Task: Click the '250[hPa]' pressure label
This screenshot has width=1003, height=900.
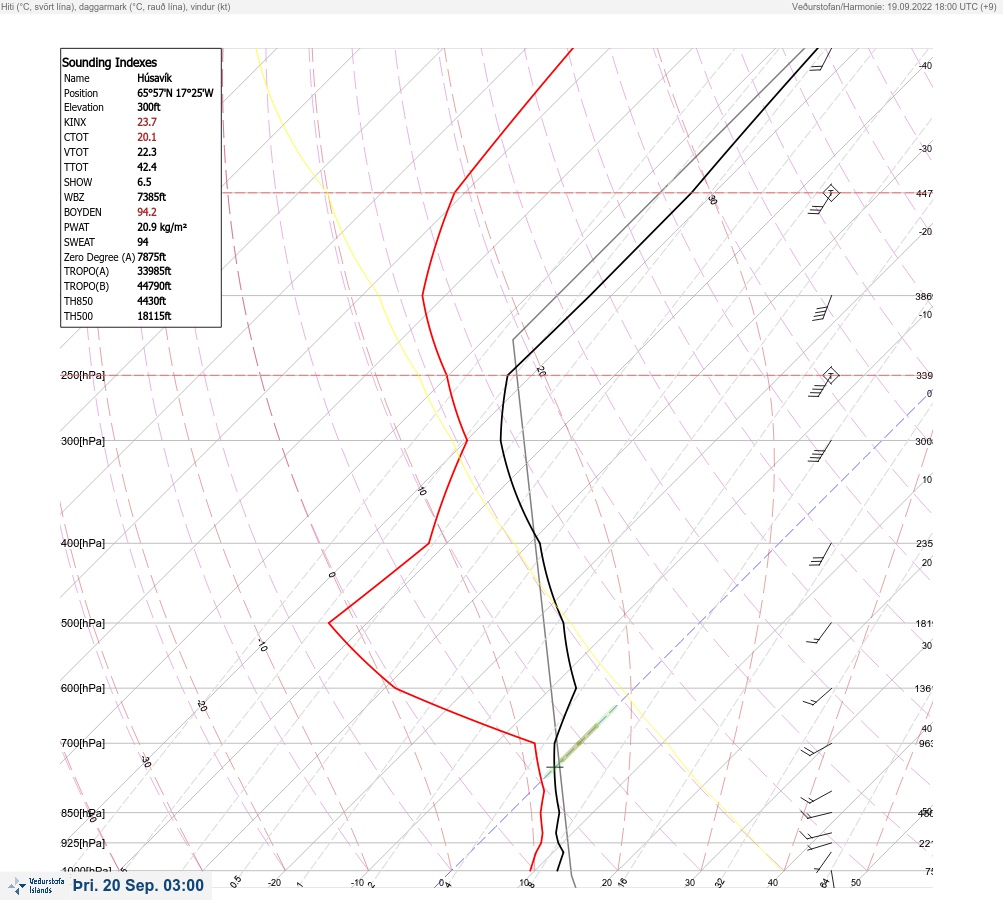Action: pos(83,375)
